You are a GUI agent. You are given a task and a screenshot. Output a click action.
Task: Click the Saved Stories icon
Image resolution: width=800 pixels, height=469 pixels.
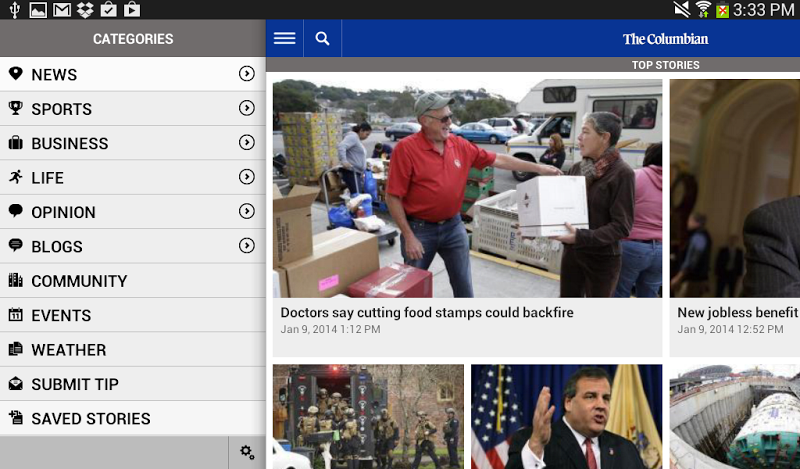(x=16, y=417)
